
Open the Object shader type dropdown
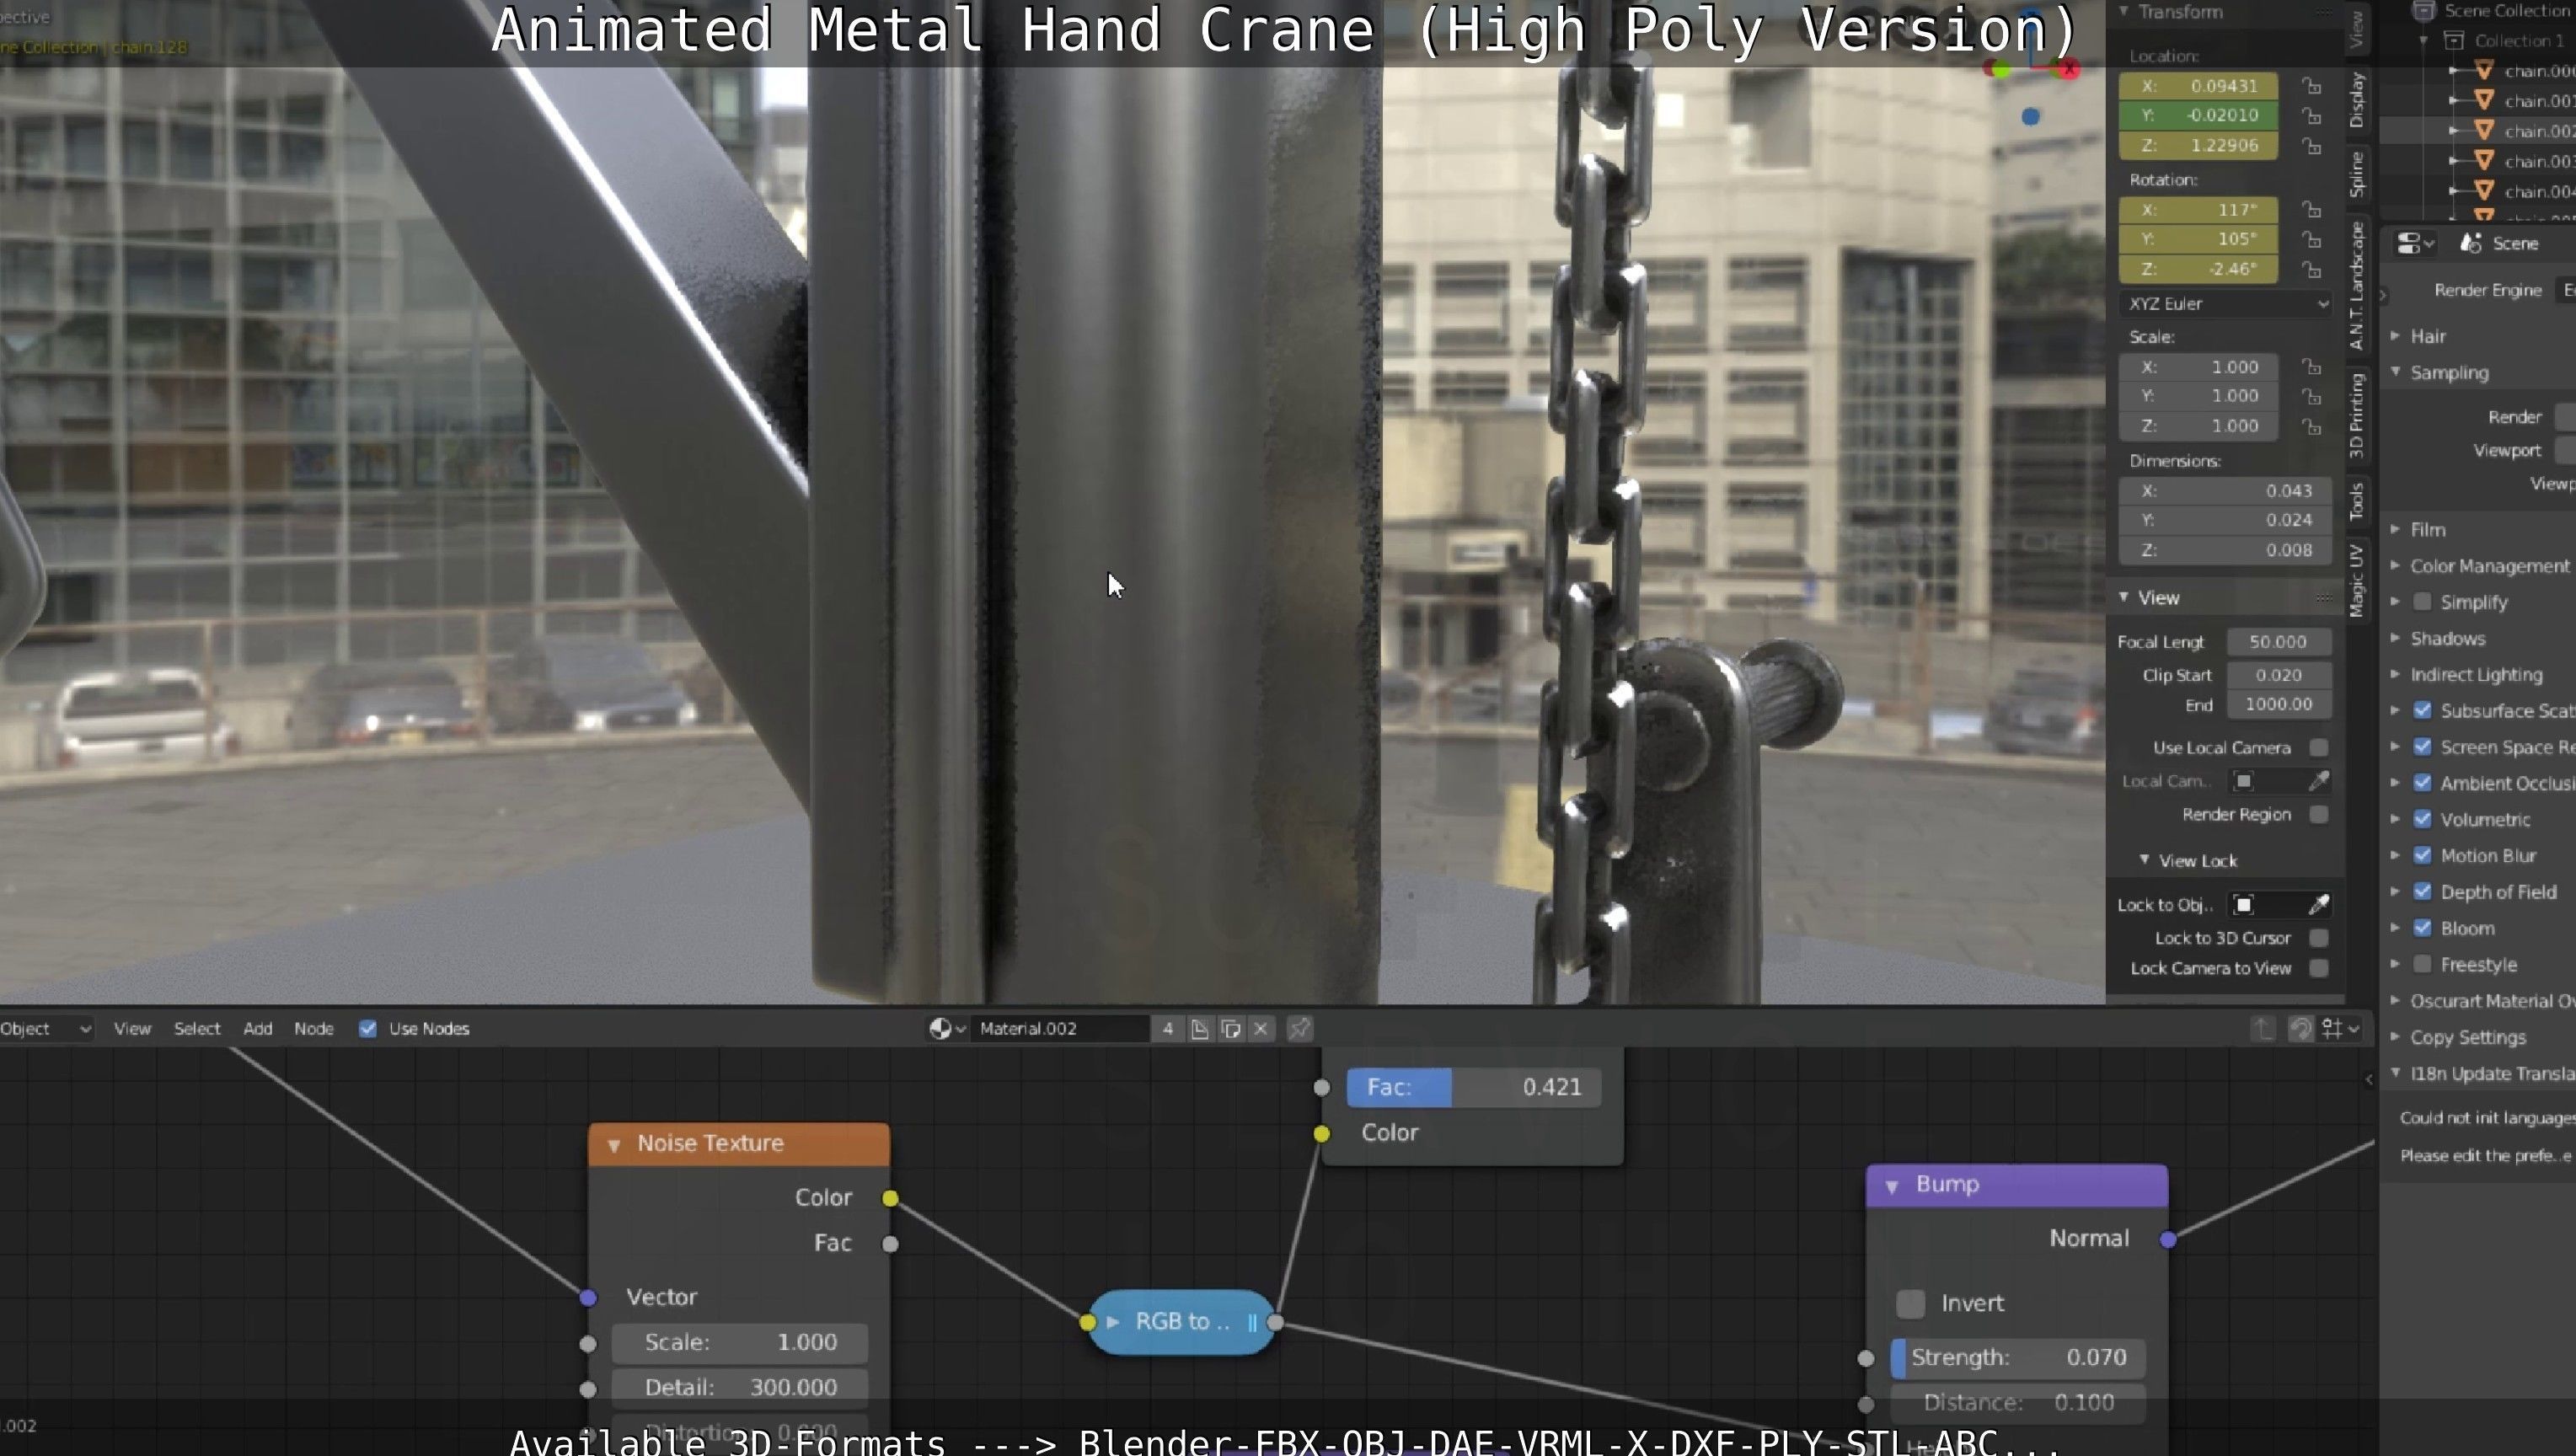[45, 1028]
